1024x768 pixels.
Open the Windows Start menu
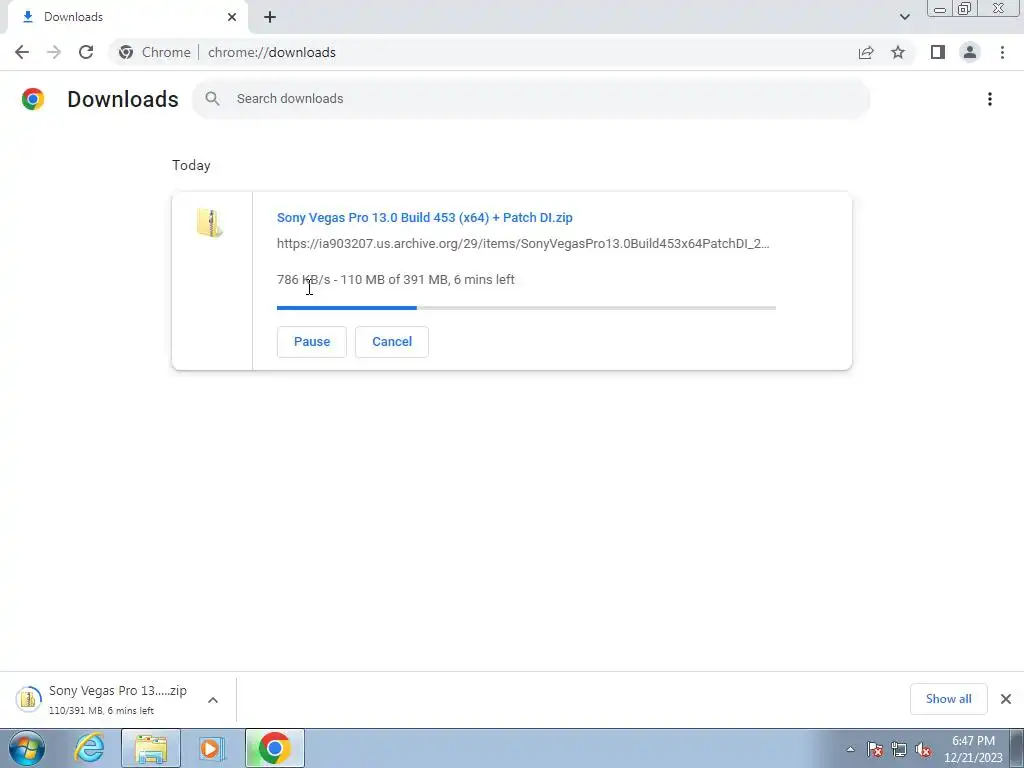tap(27, 748)
